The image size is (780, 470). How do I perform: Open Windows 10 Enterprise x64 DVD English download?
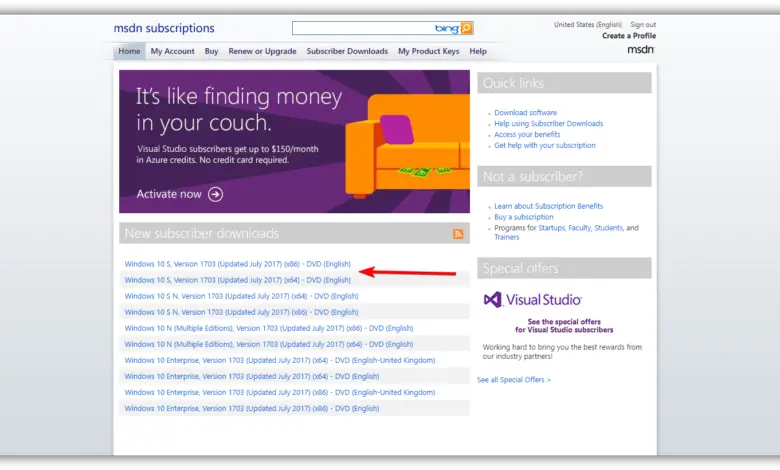click(252, 376)
